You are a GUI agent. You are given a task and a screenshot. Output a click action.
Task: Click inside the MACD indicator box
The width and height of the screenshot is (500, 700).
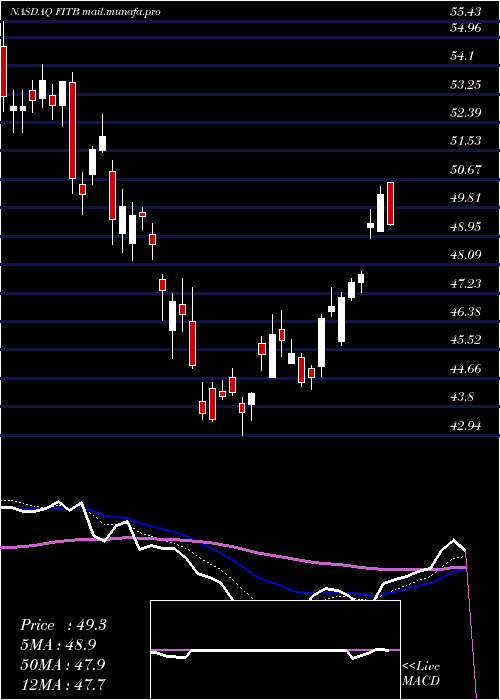click(275, 650)
